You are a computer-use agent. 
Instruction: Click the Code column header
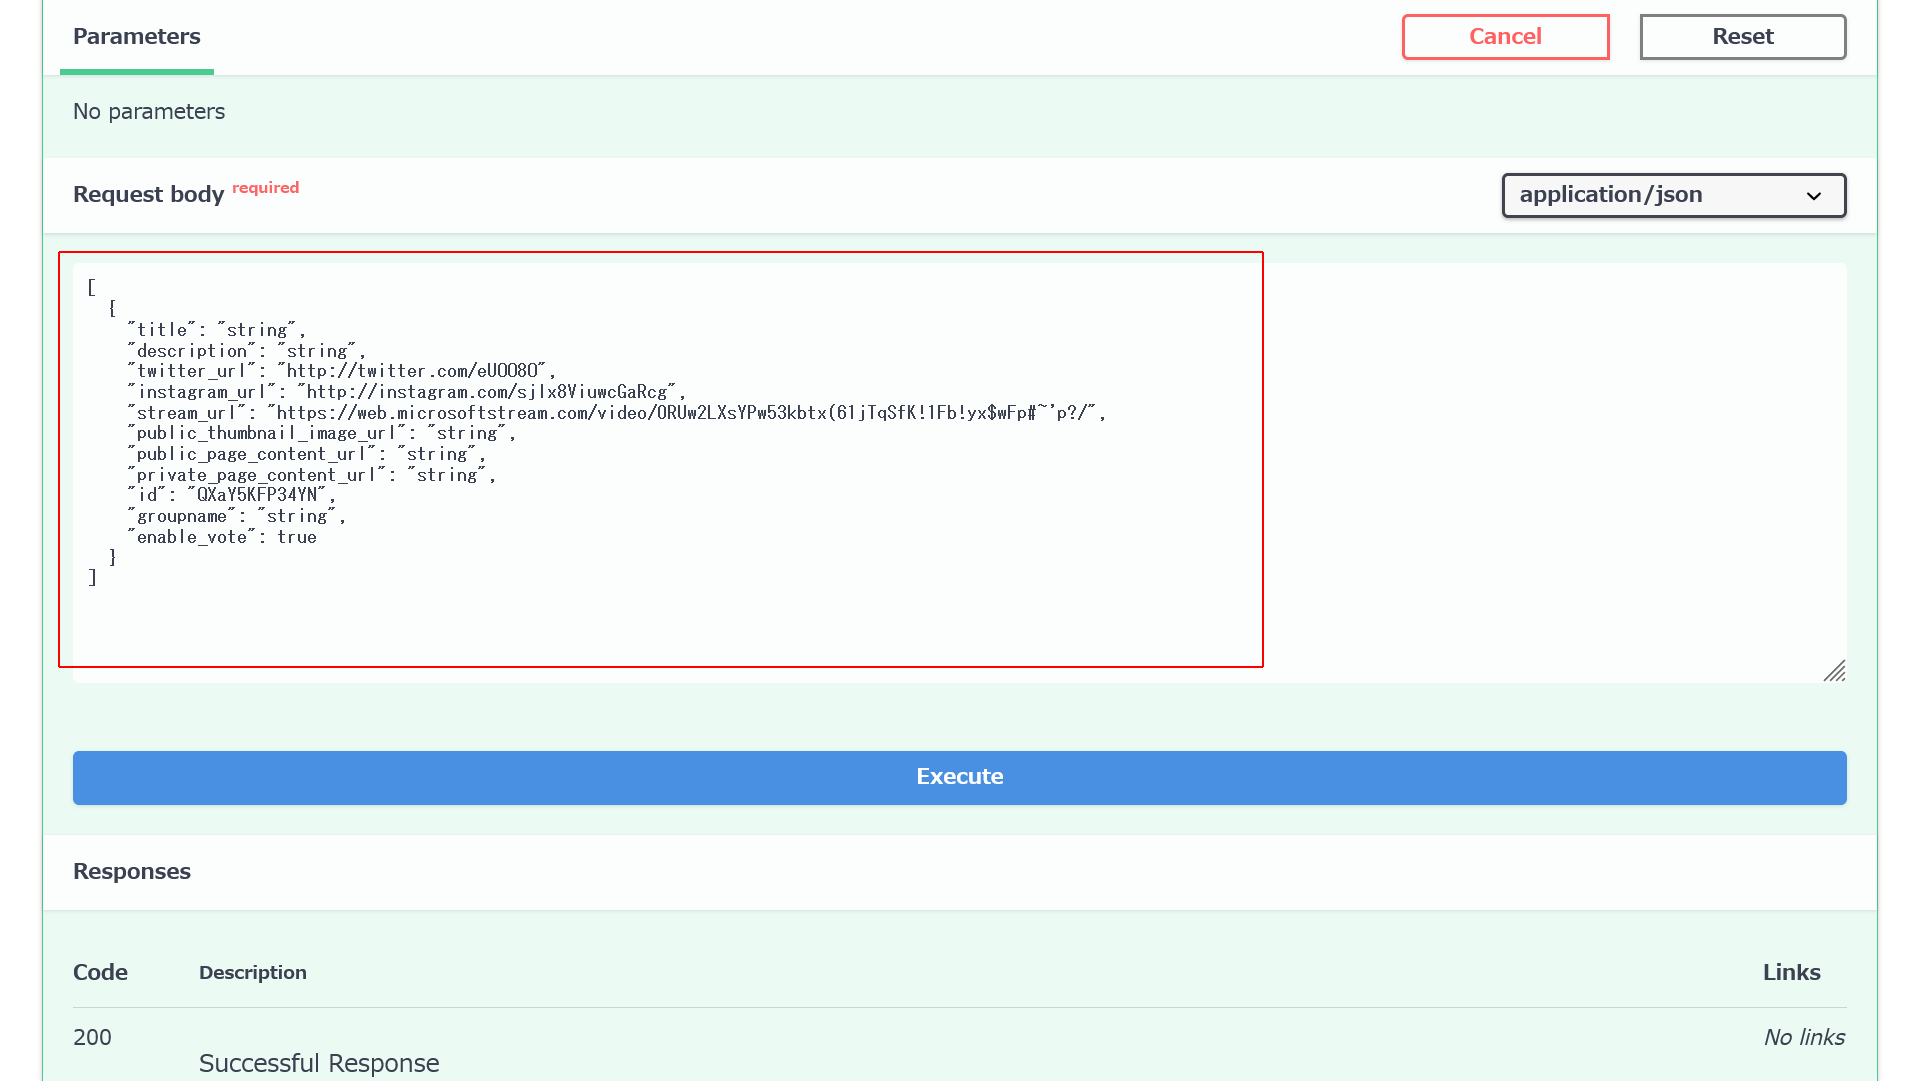[x=100, y=973]
